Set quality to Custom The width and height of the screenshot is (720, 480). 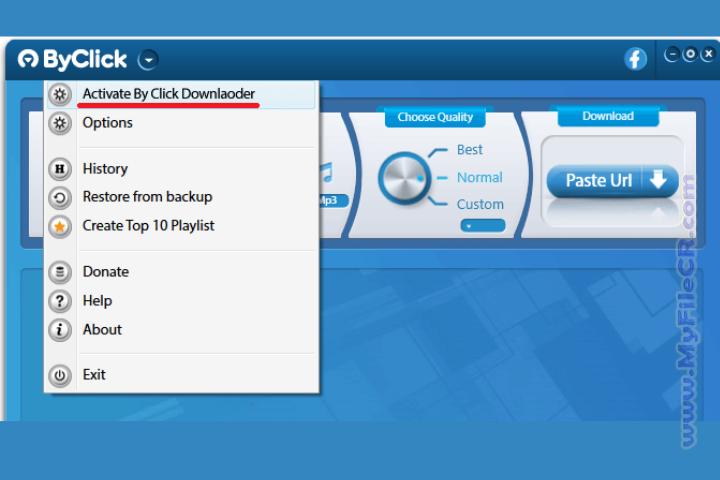[480, 204]
